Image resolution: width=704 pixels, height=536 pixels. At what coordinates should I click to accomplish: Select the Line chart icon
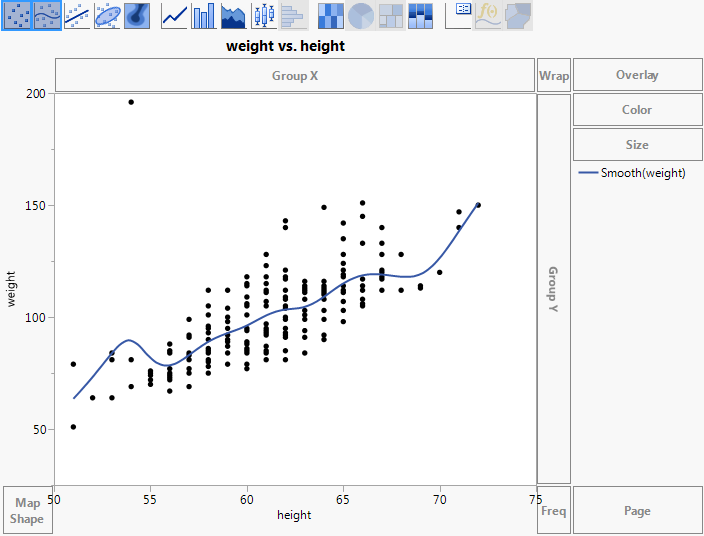[174, 16]
